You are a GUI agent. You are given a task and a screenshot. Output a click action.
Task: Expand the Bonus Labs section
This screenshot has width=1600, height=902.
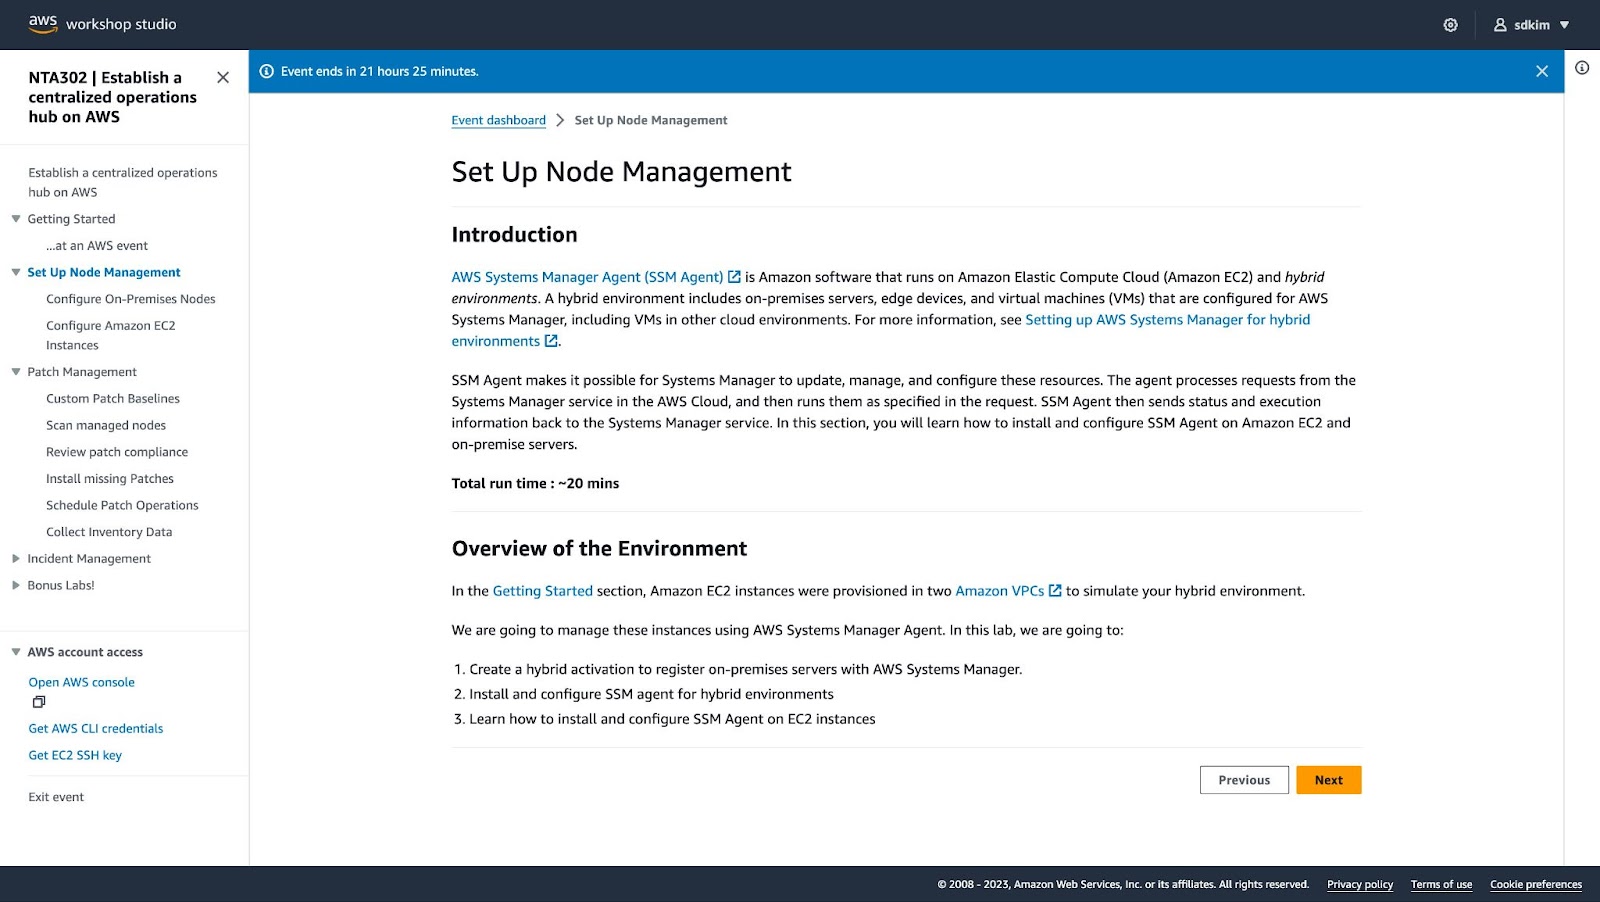coord(14,585)
